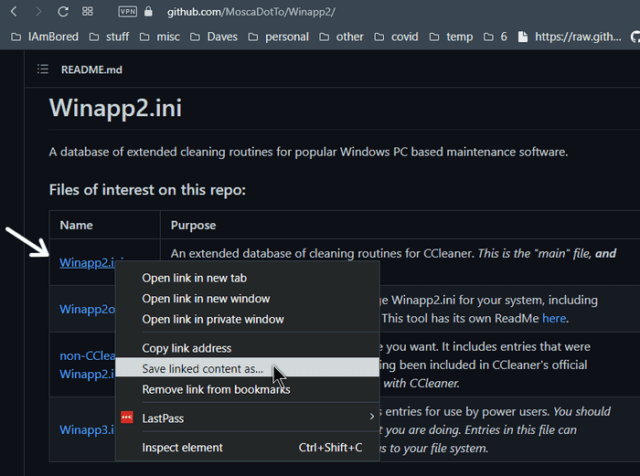
Task: Open the Winapp2.ini link in table
Action: point(87,262)
